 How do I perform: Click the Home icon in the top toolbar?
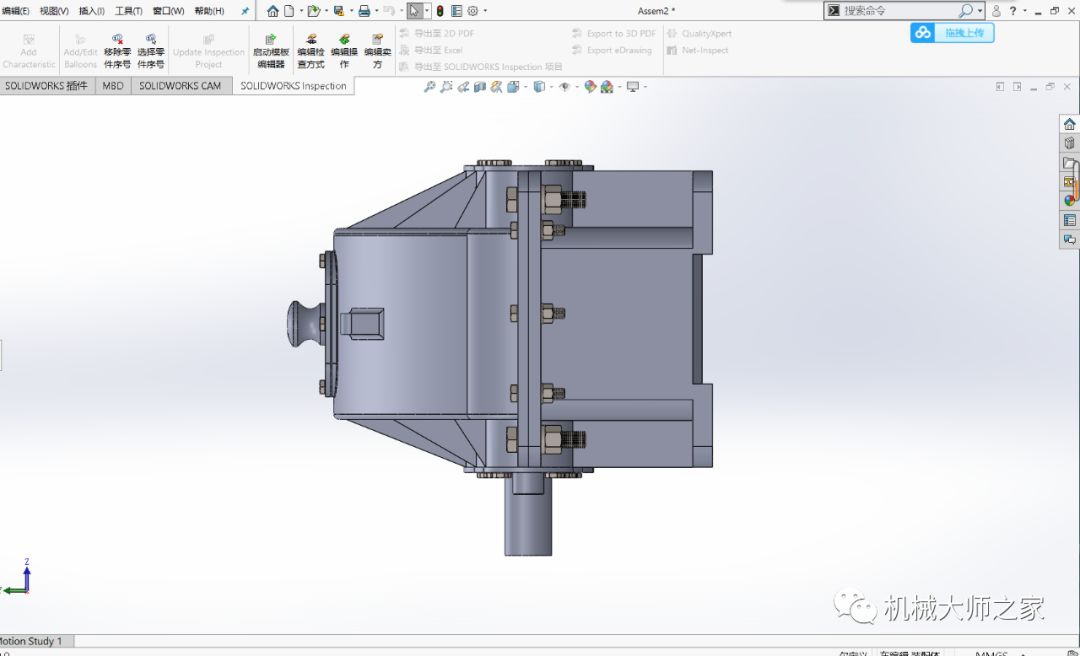coord(272,11)
